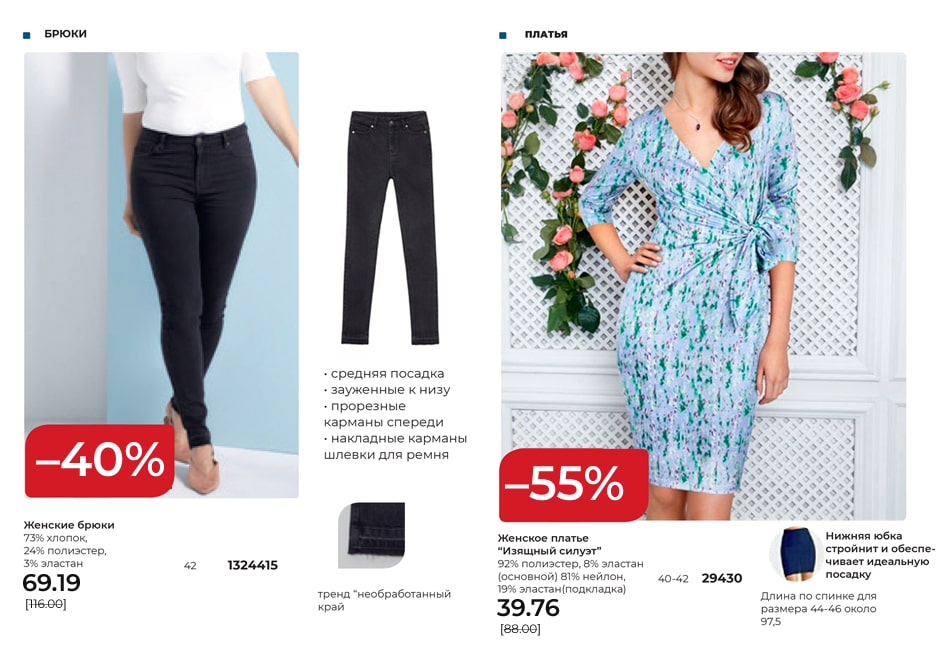Click the средняя посадка feature bullet
The image size is (948, 656).
[x=384, y=374]
